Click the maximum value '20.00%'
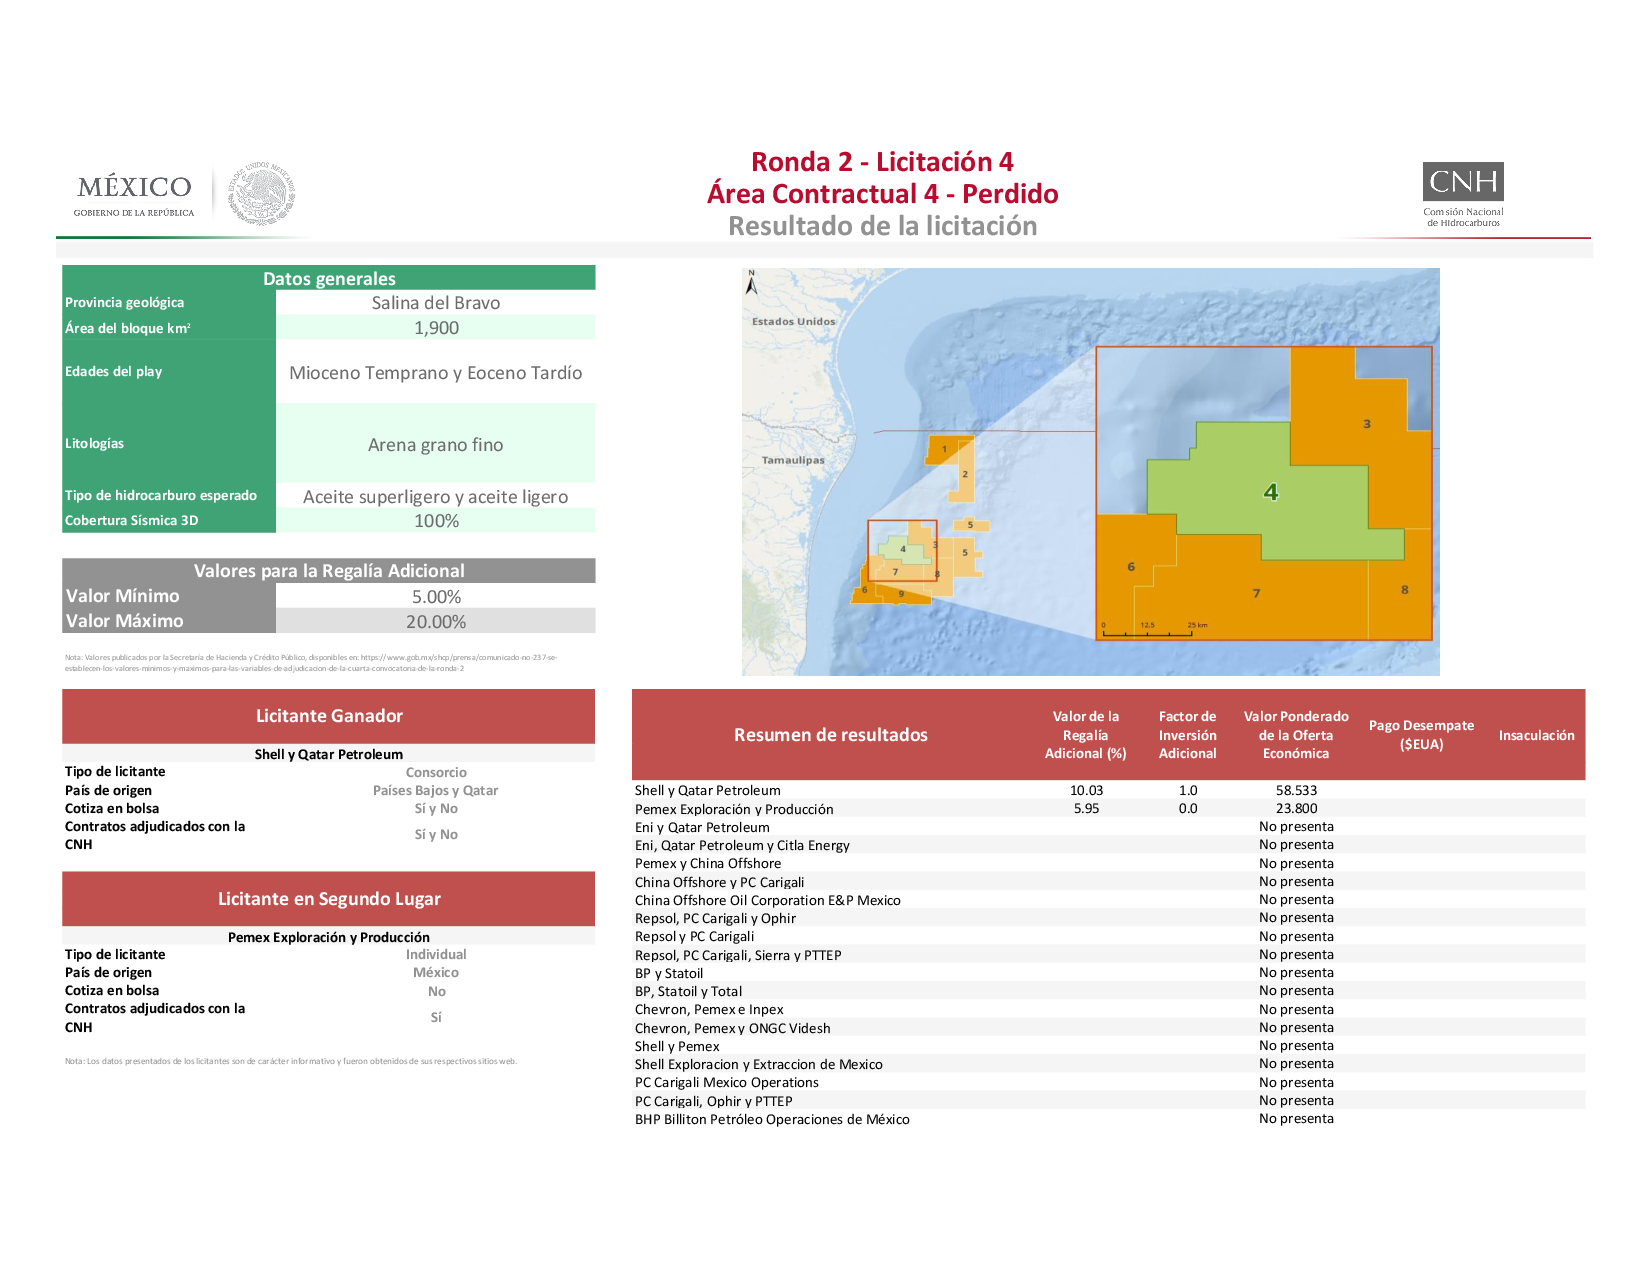This screenshot has height=1275, width=1650. coord(436,622)
